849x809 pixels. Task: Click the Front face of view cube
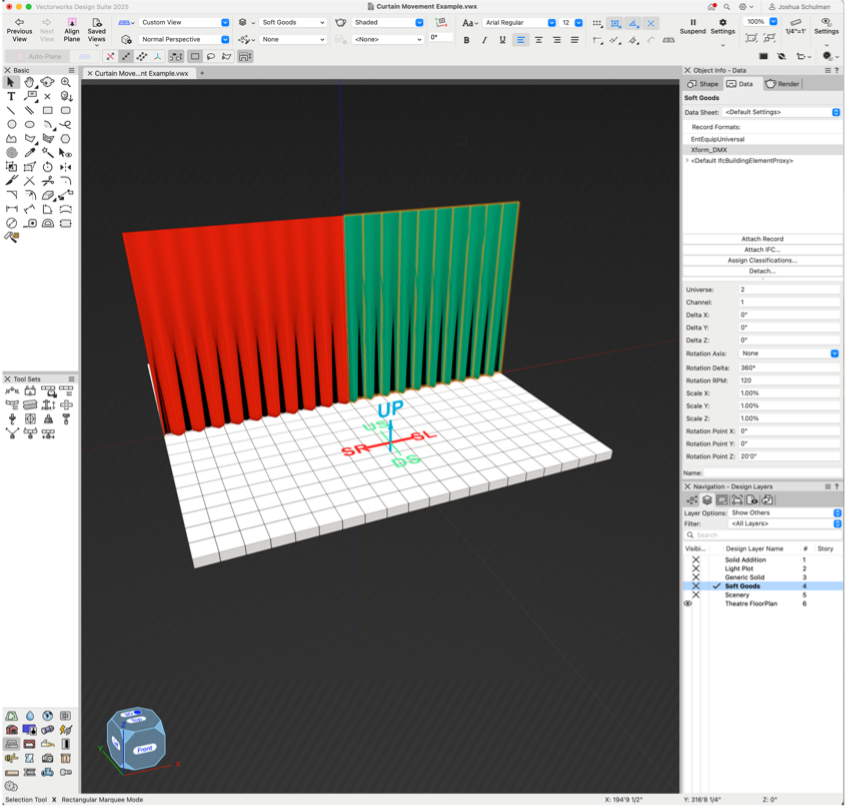[146, 748]
